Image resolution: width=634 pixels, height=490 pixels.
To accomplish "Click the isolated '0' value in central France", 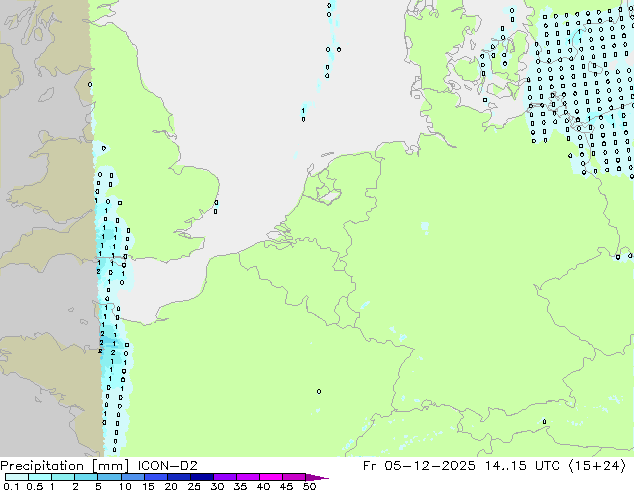I will coord(319,391).
